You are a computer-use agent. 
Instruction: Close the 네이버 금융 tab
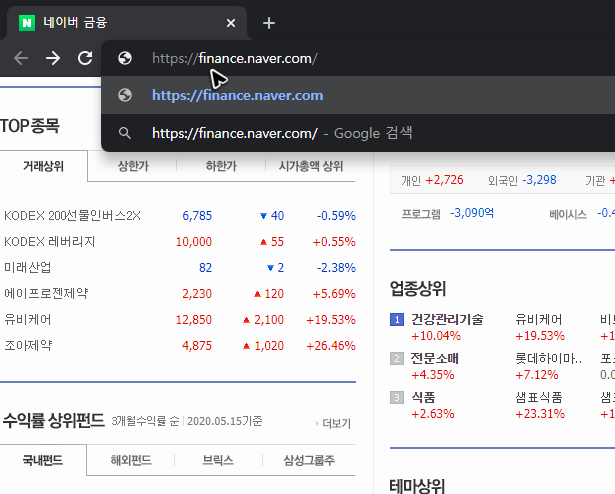tap(231, 23)
